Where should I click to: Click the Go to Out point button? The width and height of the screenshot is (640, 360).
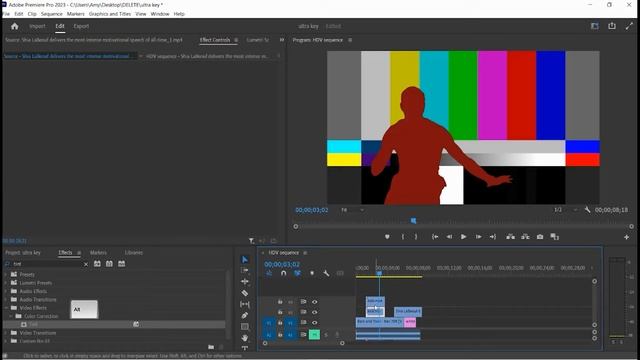(493, 237)
